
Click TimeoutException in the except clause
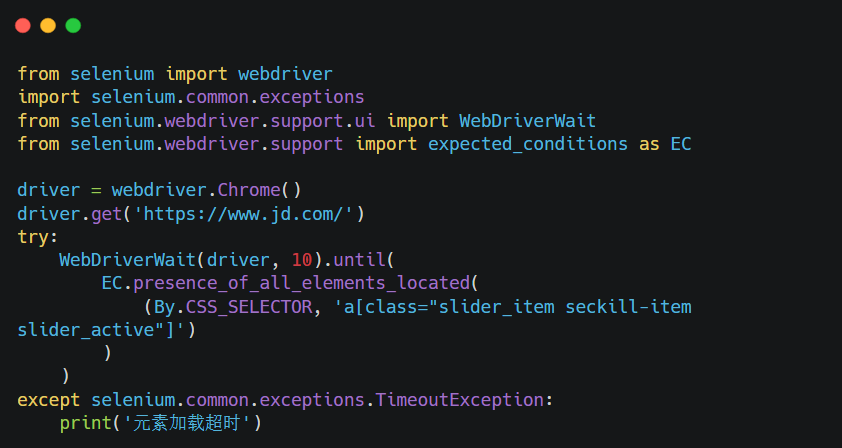[459, 400]
